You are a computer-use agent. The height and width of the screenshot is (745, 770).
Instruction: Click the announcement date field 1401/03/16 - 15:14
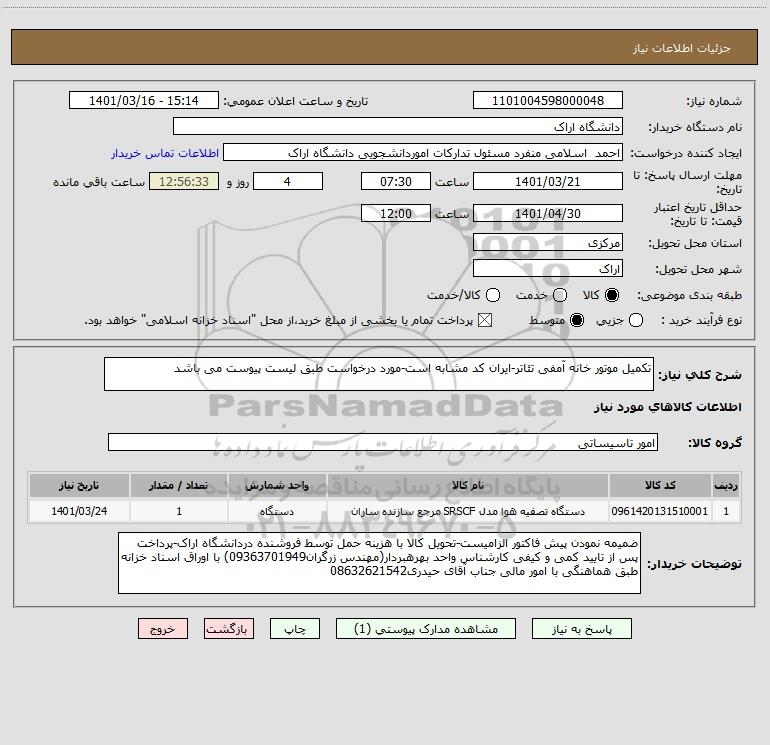144,101
